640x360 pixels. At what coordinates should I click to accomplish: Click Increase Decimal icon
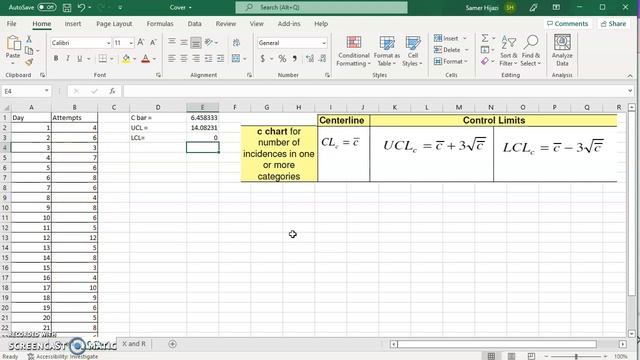click(x=310, y=59)
